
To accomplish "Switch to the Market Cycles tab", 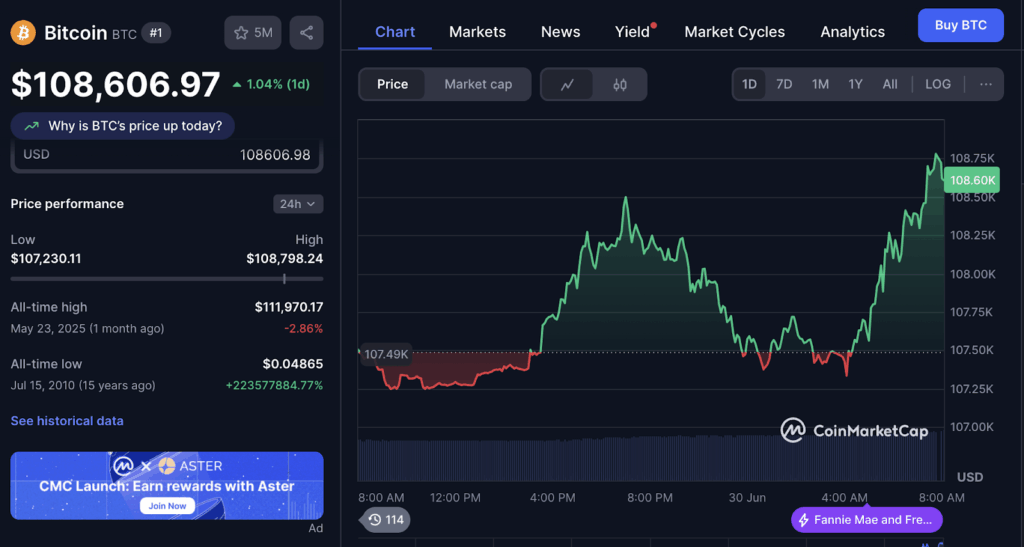I will click(x=734, y=32).
